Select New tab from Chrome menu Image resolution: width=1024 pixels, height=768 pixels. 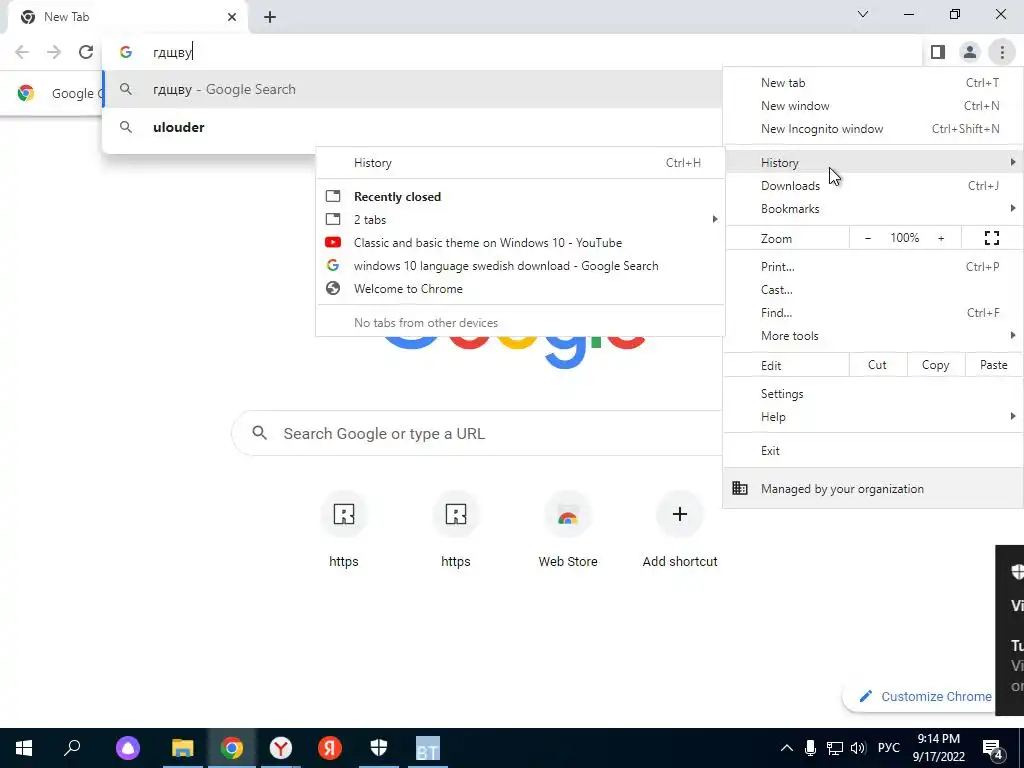point(873,83)
